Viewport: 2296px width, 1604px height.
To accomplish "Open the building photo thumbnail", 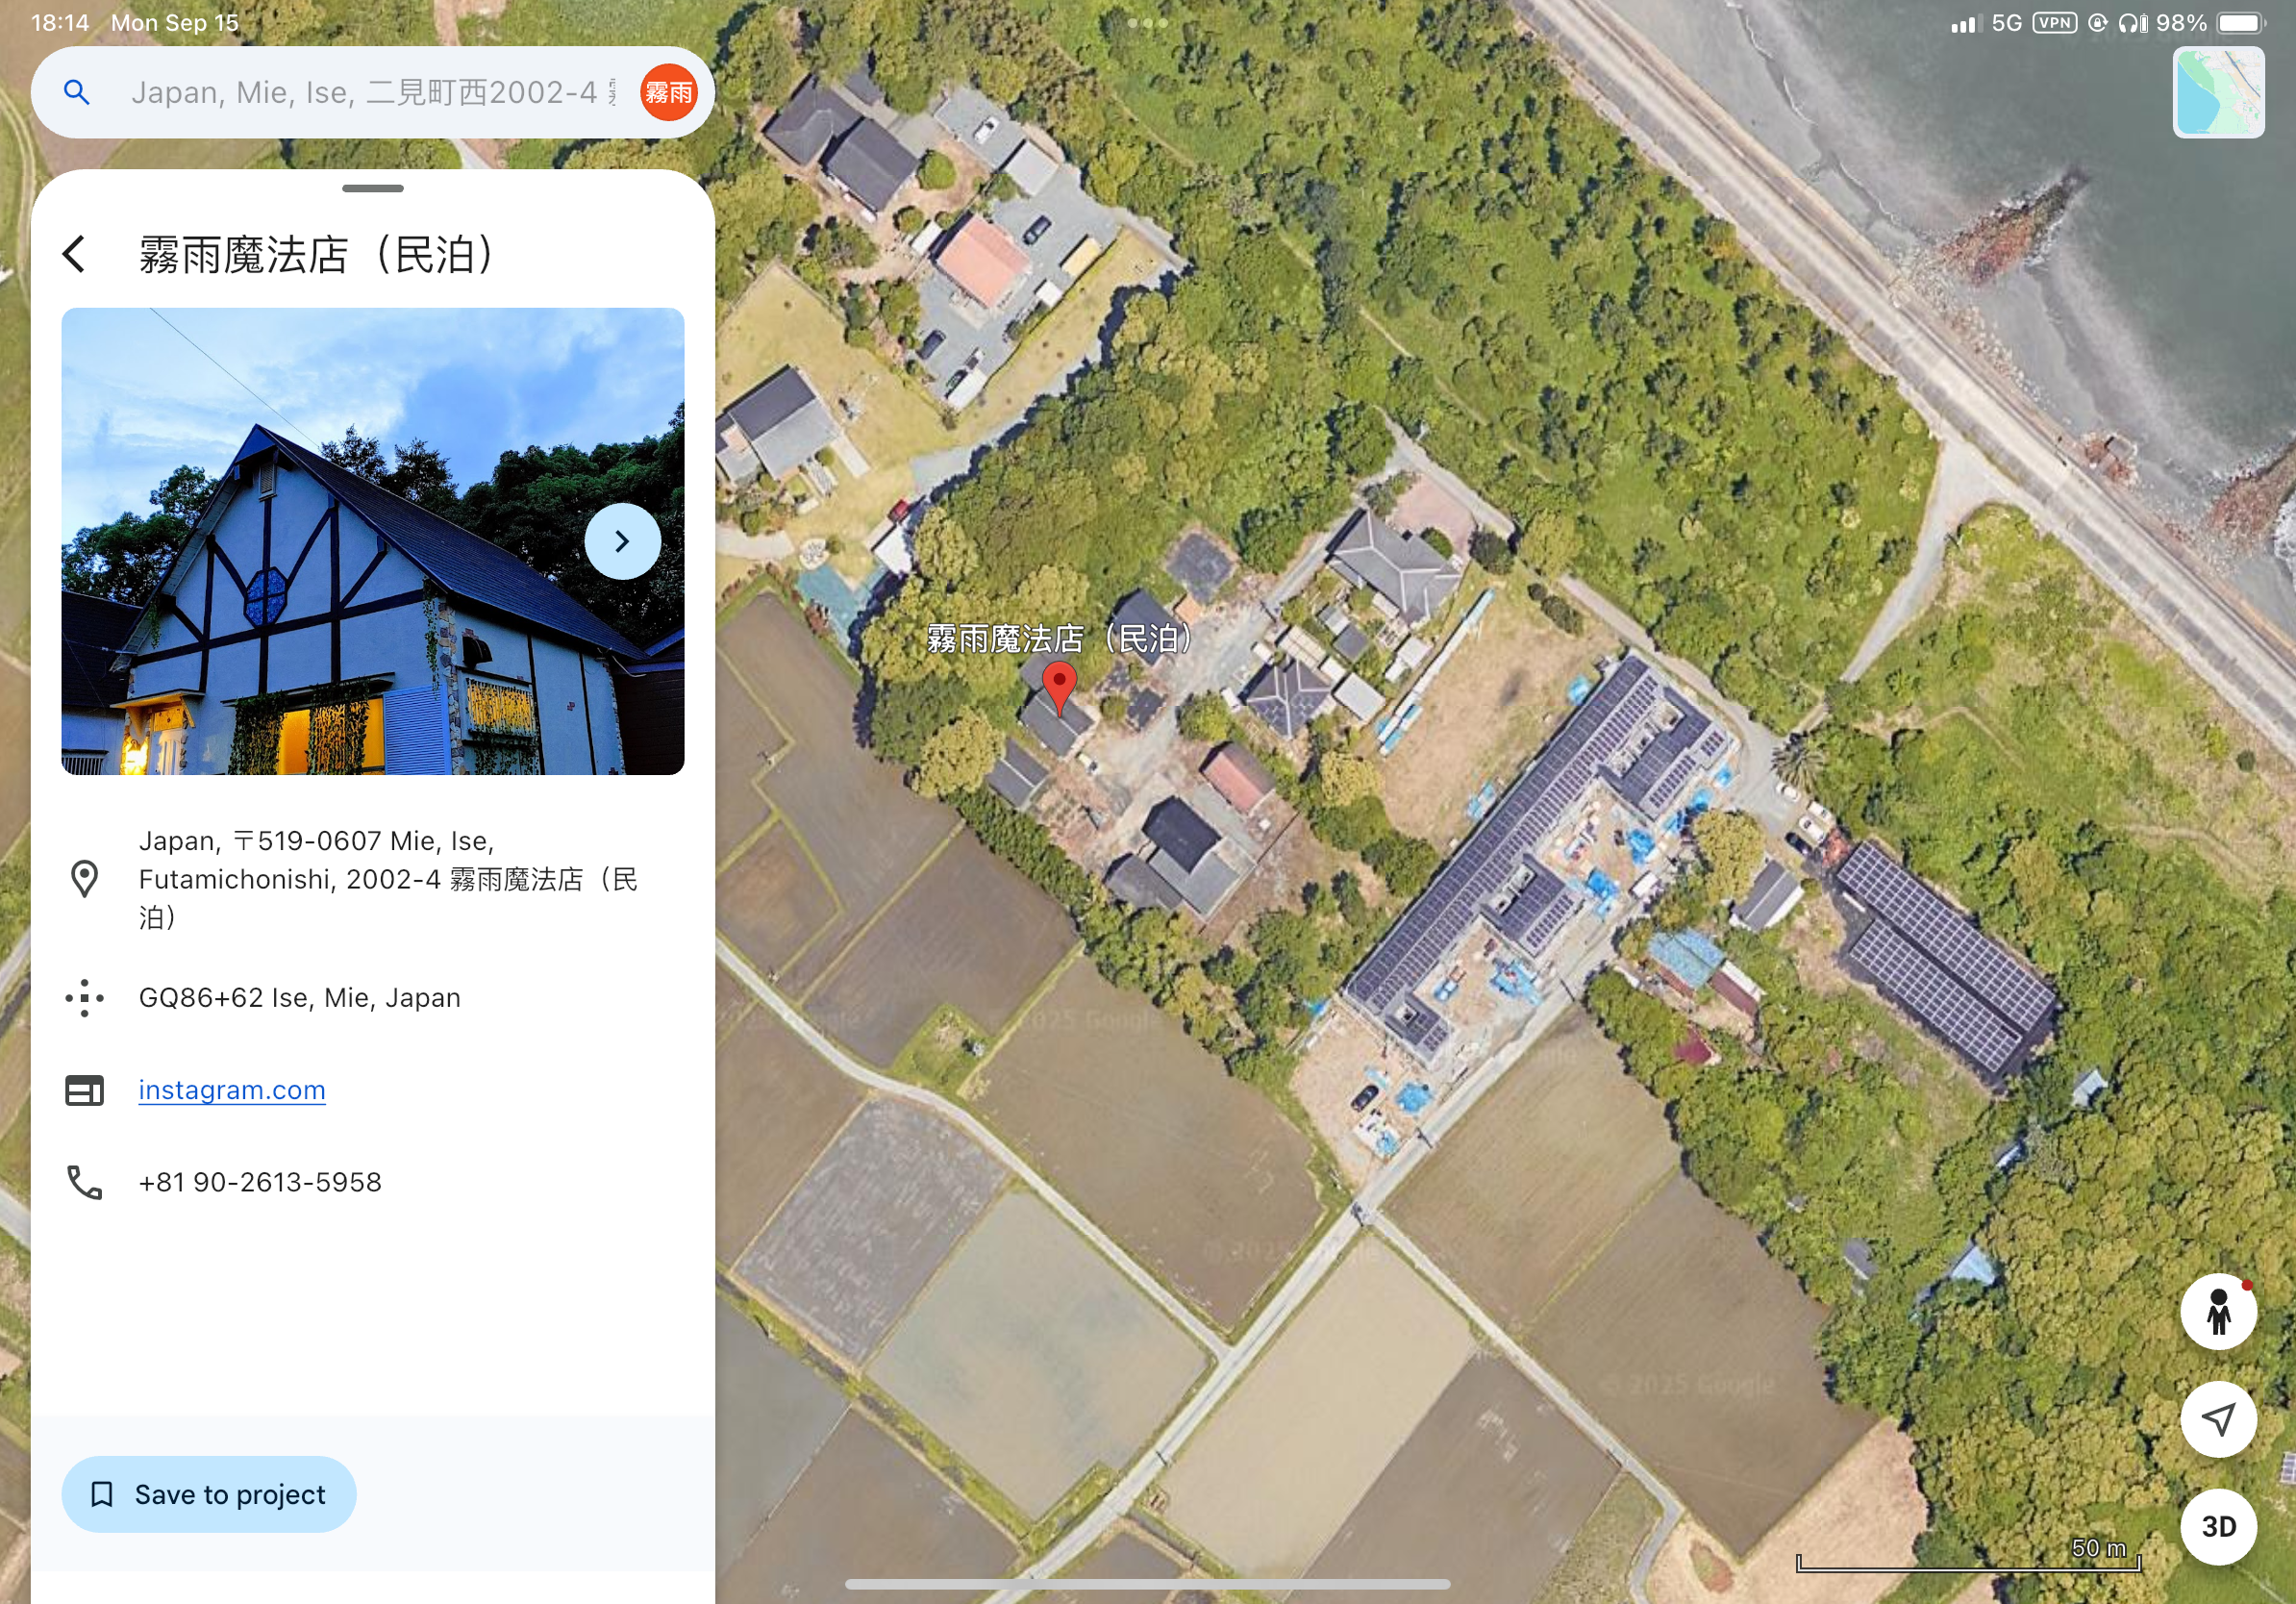I will click(x=372, y=541).
